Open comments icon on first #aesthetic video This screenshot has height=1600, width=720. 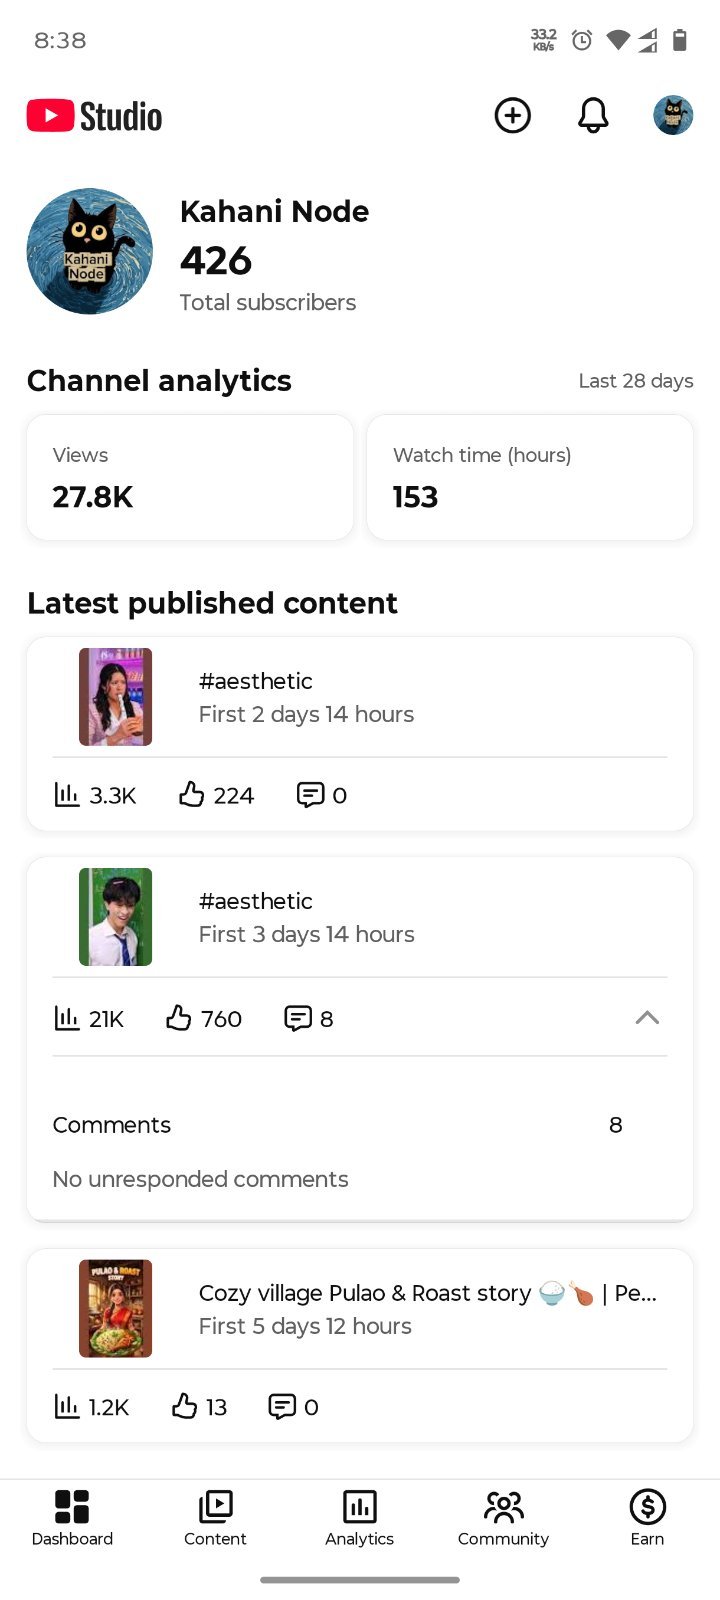311,795
